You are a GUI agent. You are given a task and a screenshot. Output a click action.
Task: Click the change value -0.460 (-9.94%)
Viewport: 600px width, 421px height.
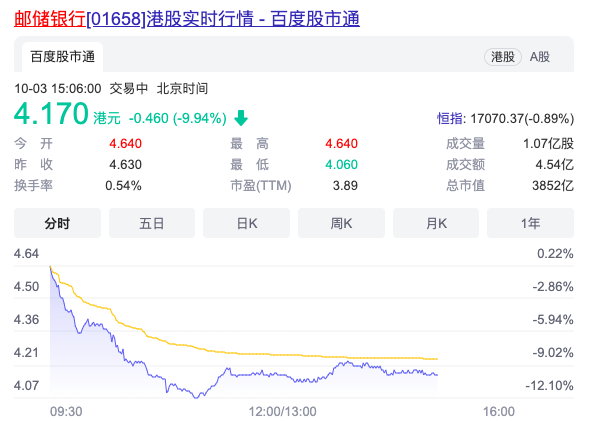click(178, 118)
